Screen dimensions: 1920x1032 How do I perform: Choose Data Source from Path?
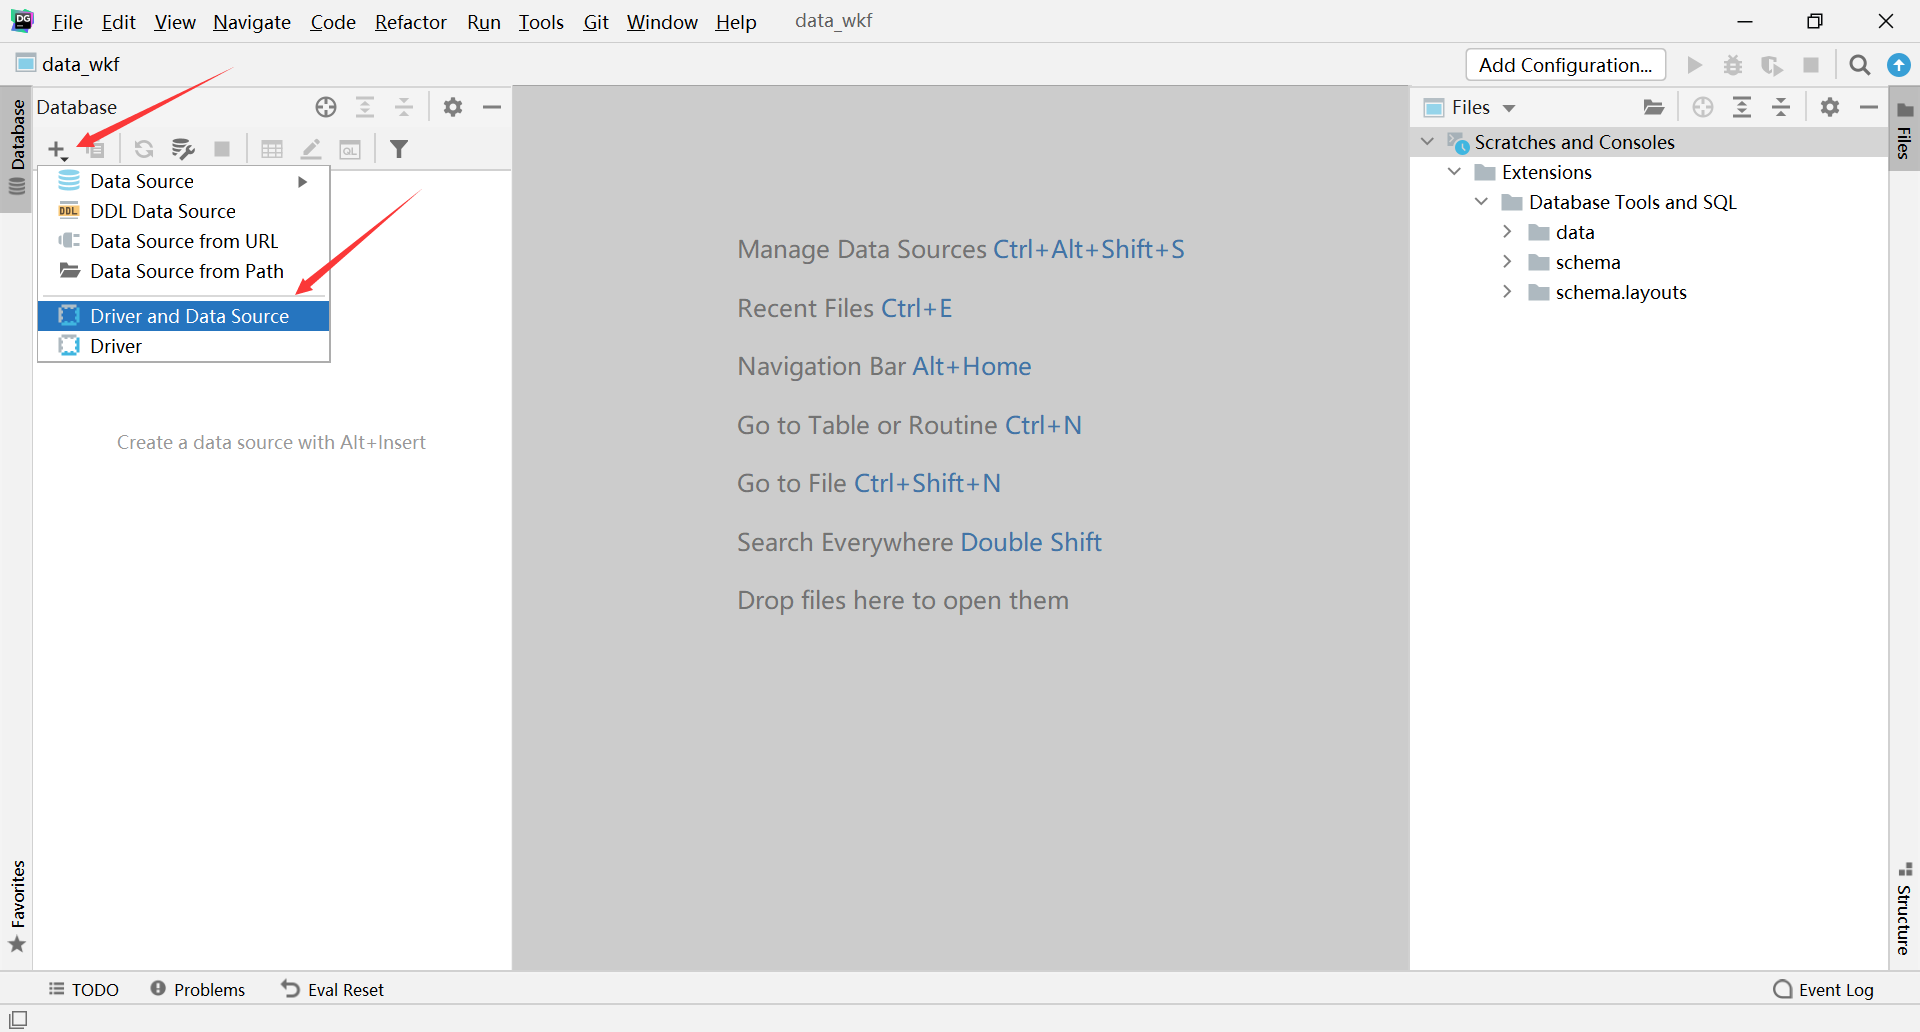coord(184,271)
